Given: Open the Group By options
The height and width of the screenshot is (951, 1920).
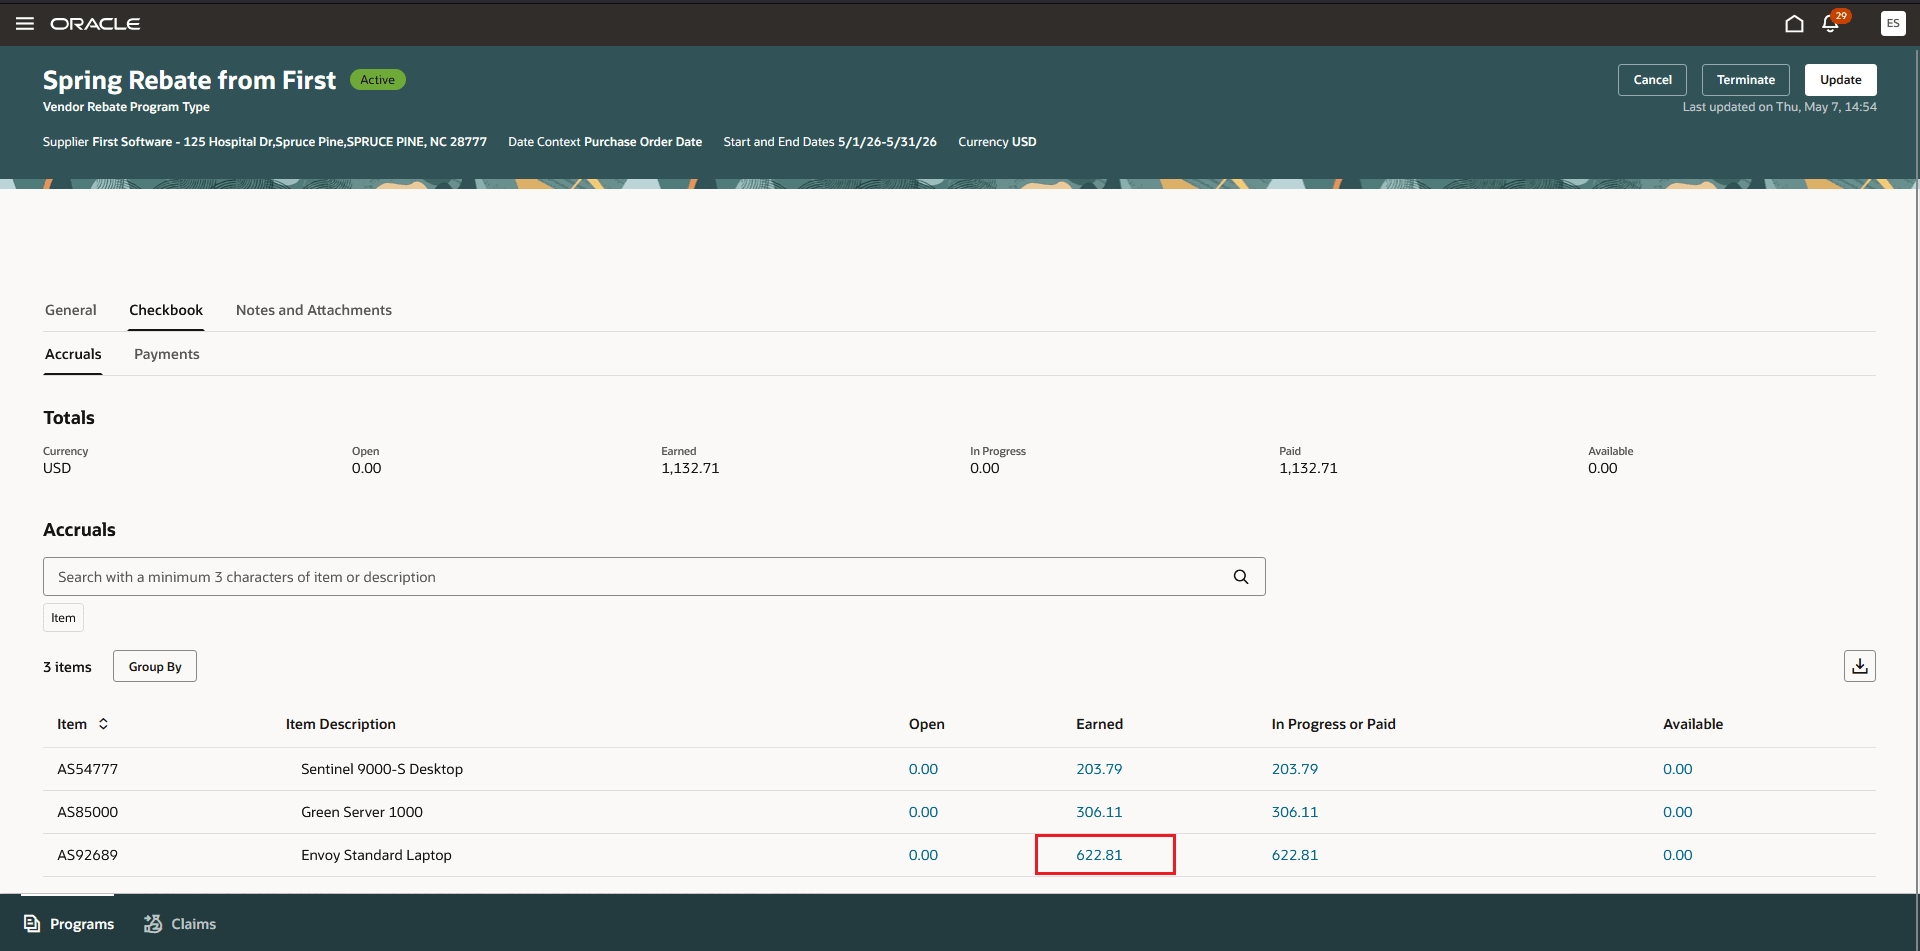Looking at the screenshot, I should tap(155, 667).
